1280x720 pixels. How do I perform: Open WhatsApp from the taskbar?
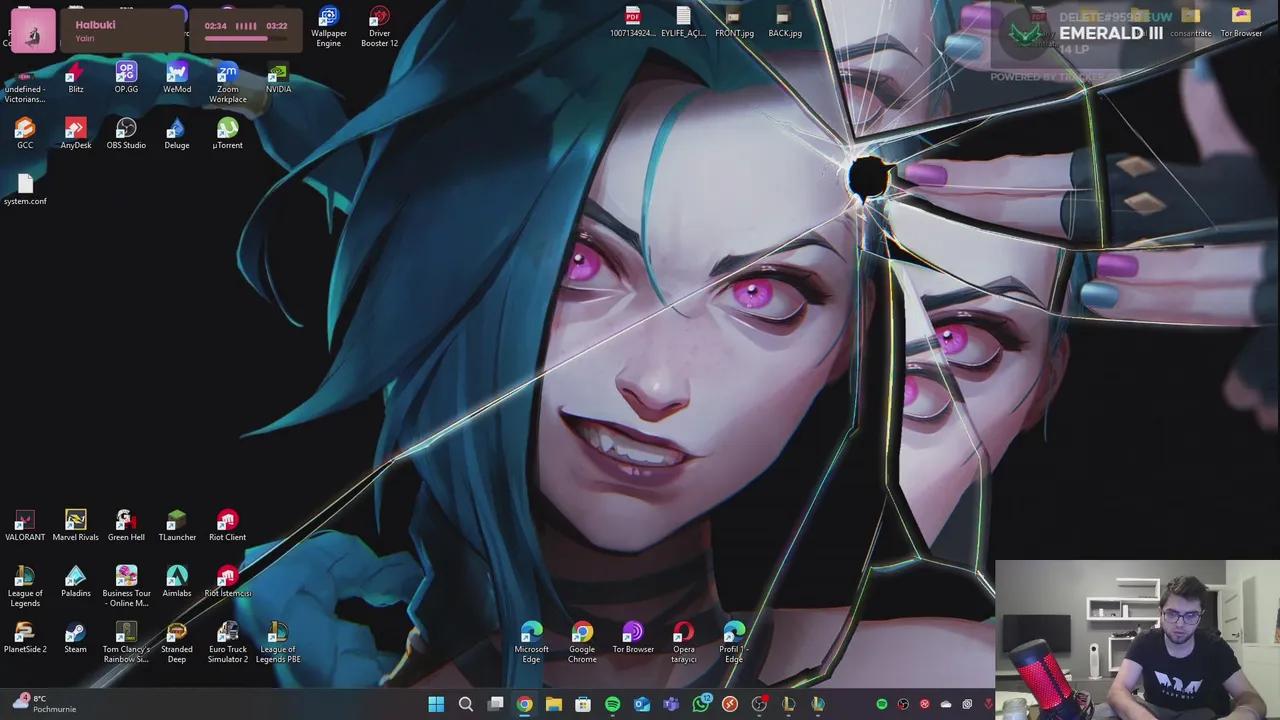tap(701, 705)
